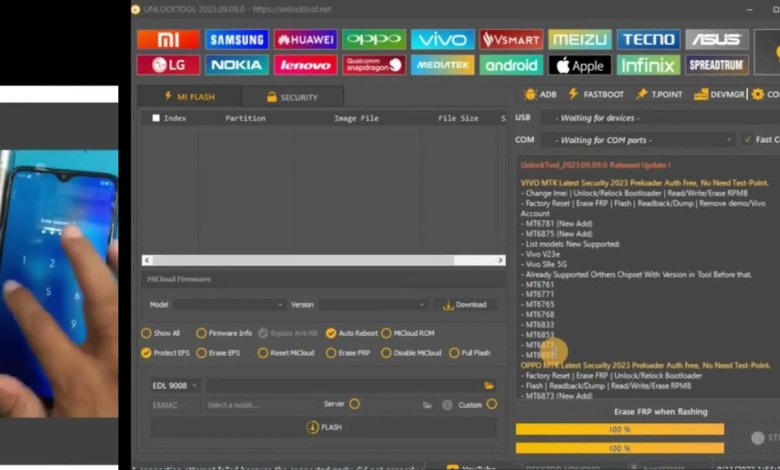Toggle the Auto Reboot option
The image size is (780, 470).
352,333
